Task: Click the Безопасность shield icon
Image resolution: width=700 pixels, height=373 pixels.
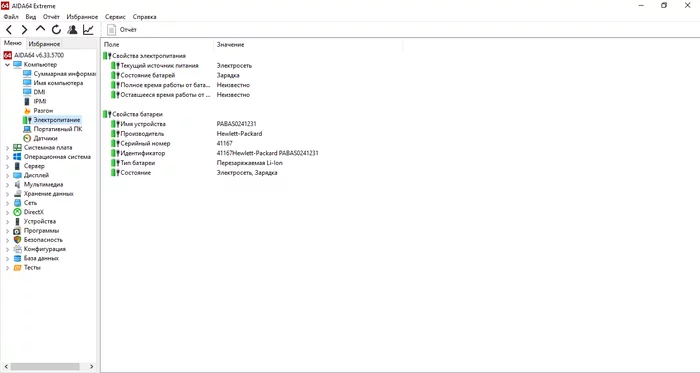Action: (17, 240)
